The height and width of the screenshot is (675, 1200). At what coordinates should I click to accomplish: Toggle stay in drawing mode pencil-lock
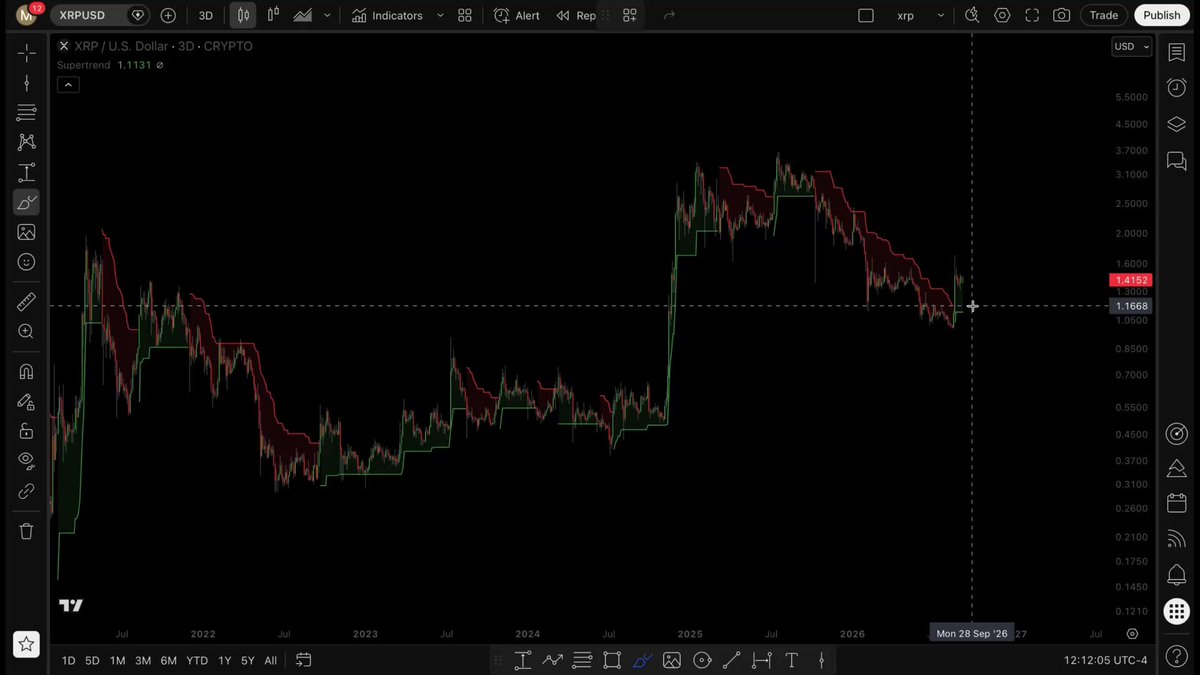(x=26, y=402)
